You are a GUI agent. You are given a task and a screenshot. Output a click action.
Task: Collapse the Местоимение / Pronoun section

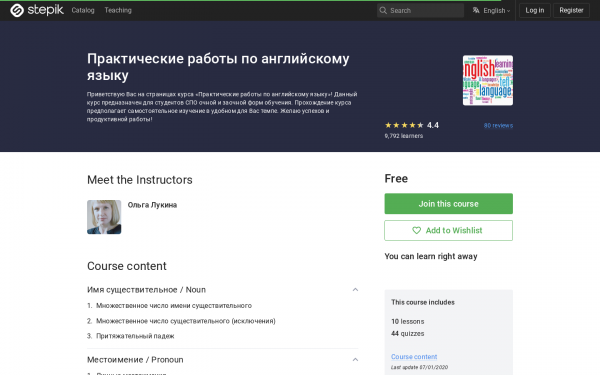tap(355, 360)
